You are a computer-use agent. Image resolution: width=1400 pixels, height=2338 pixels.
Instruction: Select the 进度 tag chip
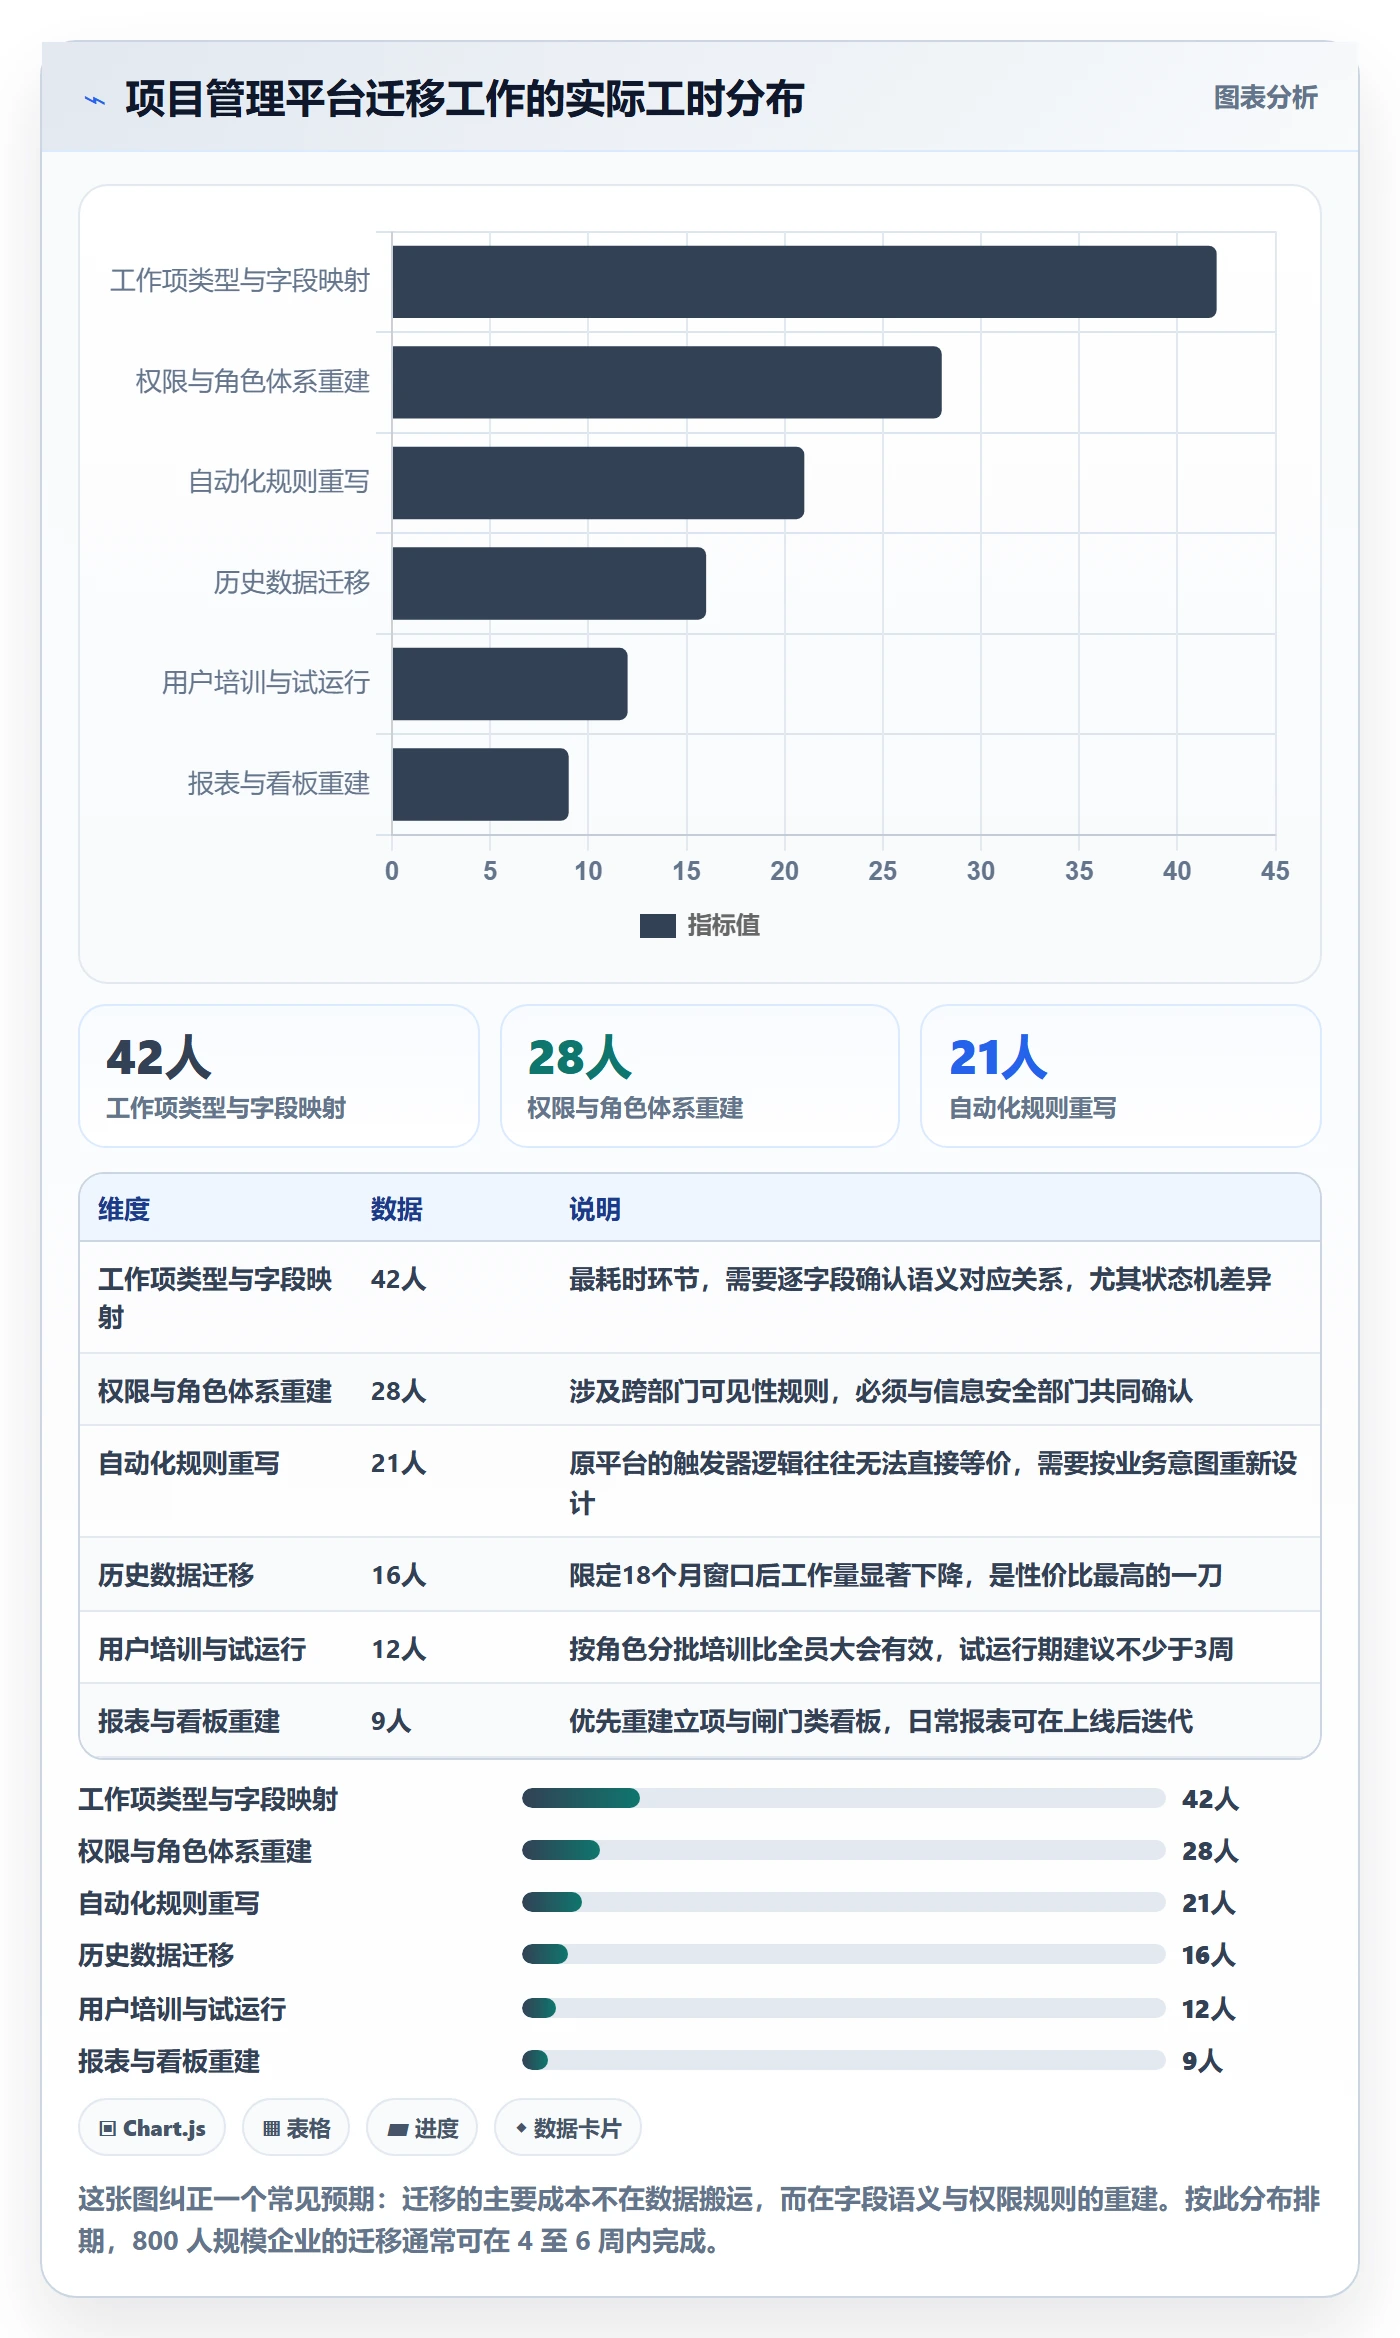(422, 2128)
